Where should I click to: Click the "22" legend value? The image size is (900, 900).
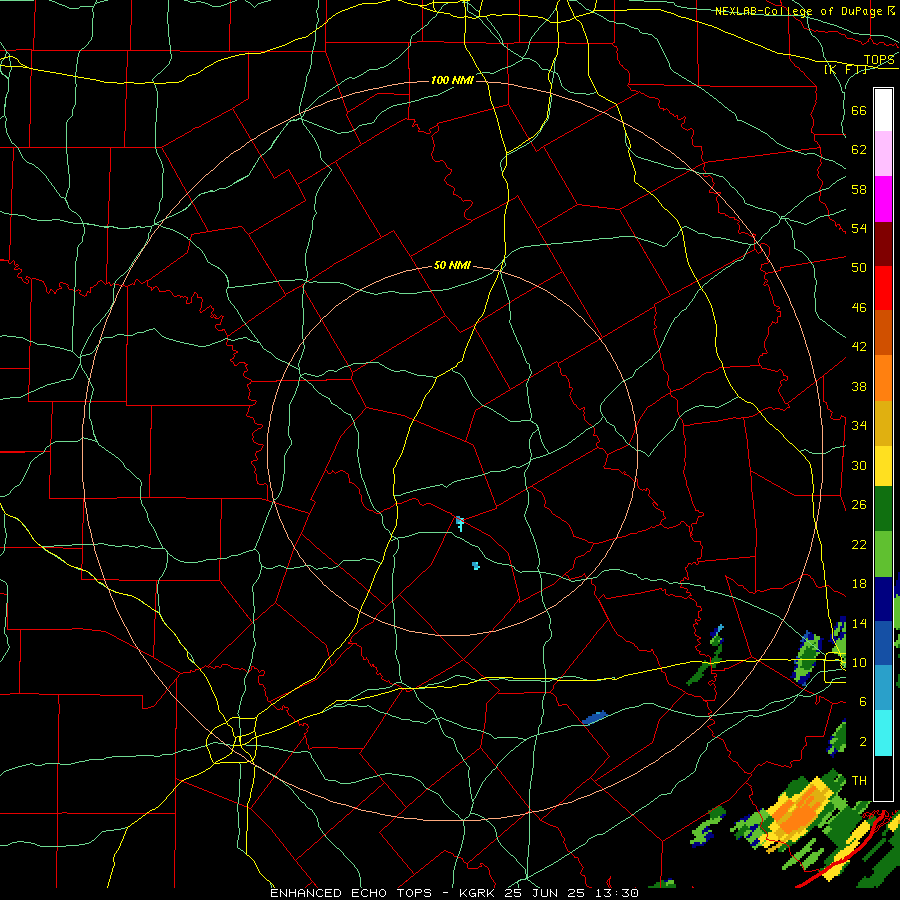859,544
